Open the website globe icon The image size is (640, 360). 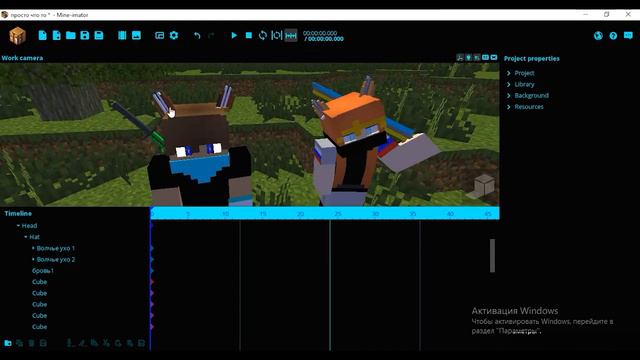[598, 36]
